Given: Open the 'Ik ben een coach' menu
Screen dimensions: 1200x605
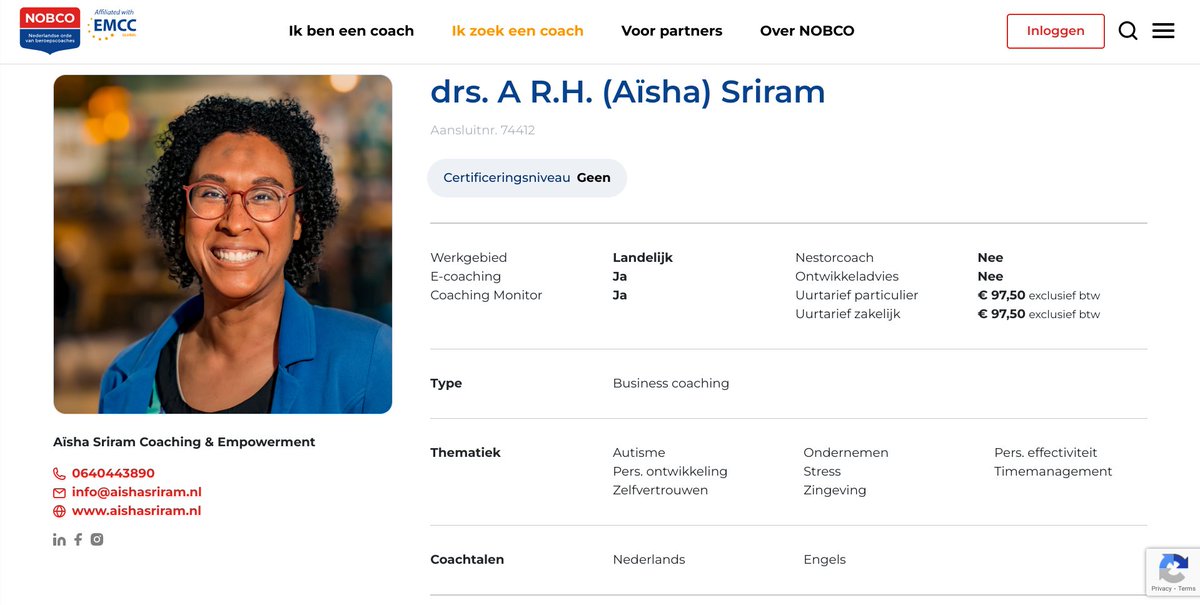Looking at the screenshot, I should [x=351, y=31].
